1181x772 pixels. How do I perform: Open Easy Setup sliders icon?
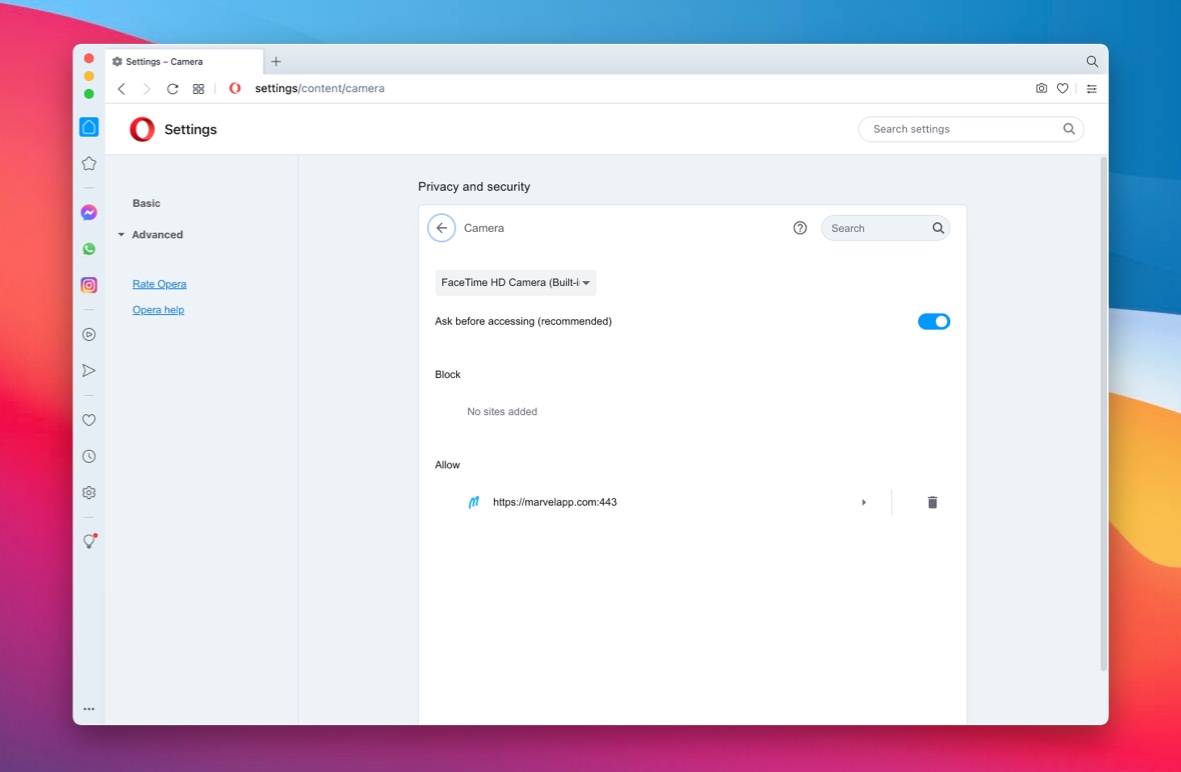click(x=1091, y=89)
